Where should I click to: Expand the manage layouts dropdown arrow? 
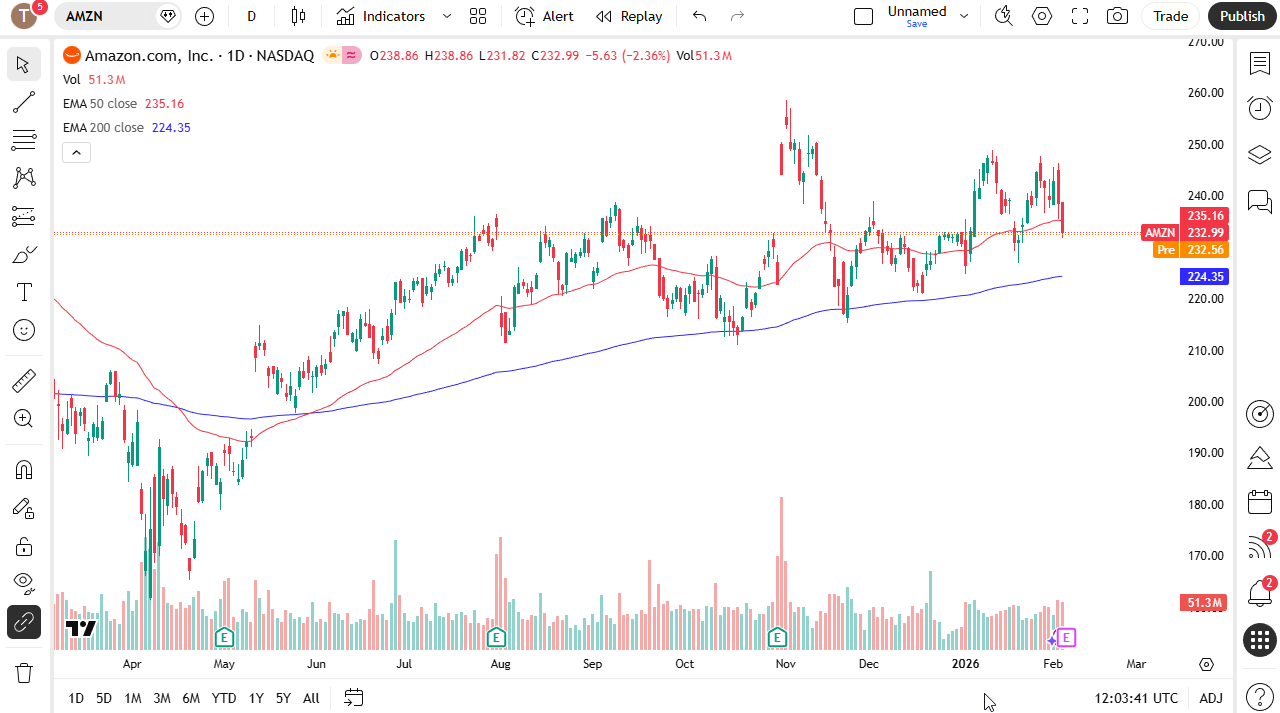(x=964, y=16)
